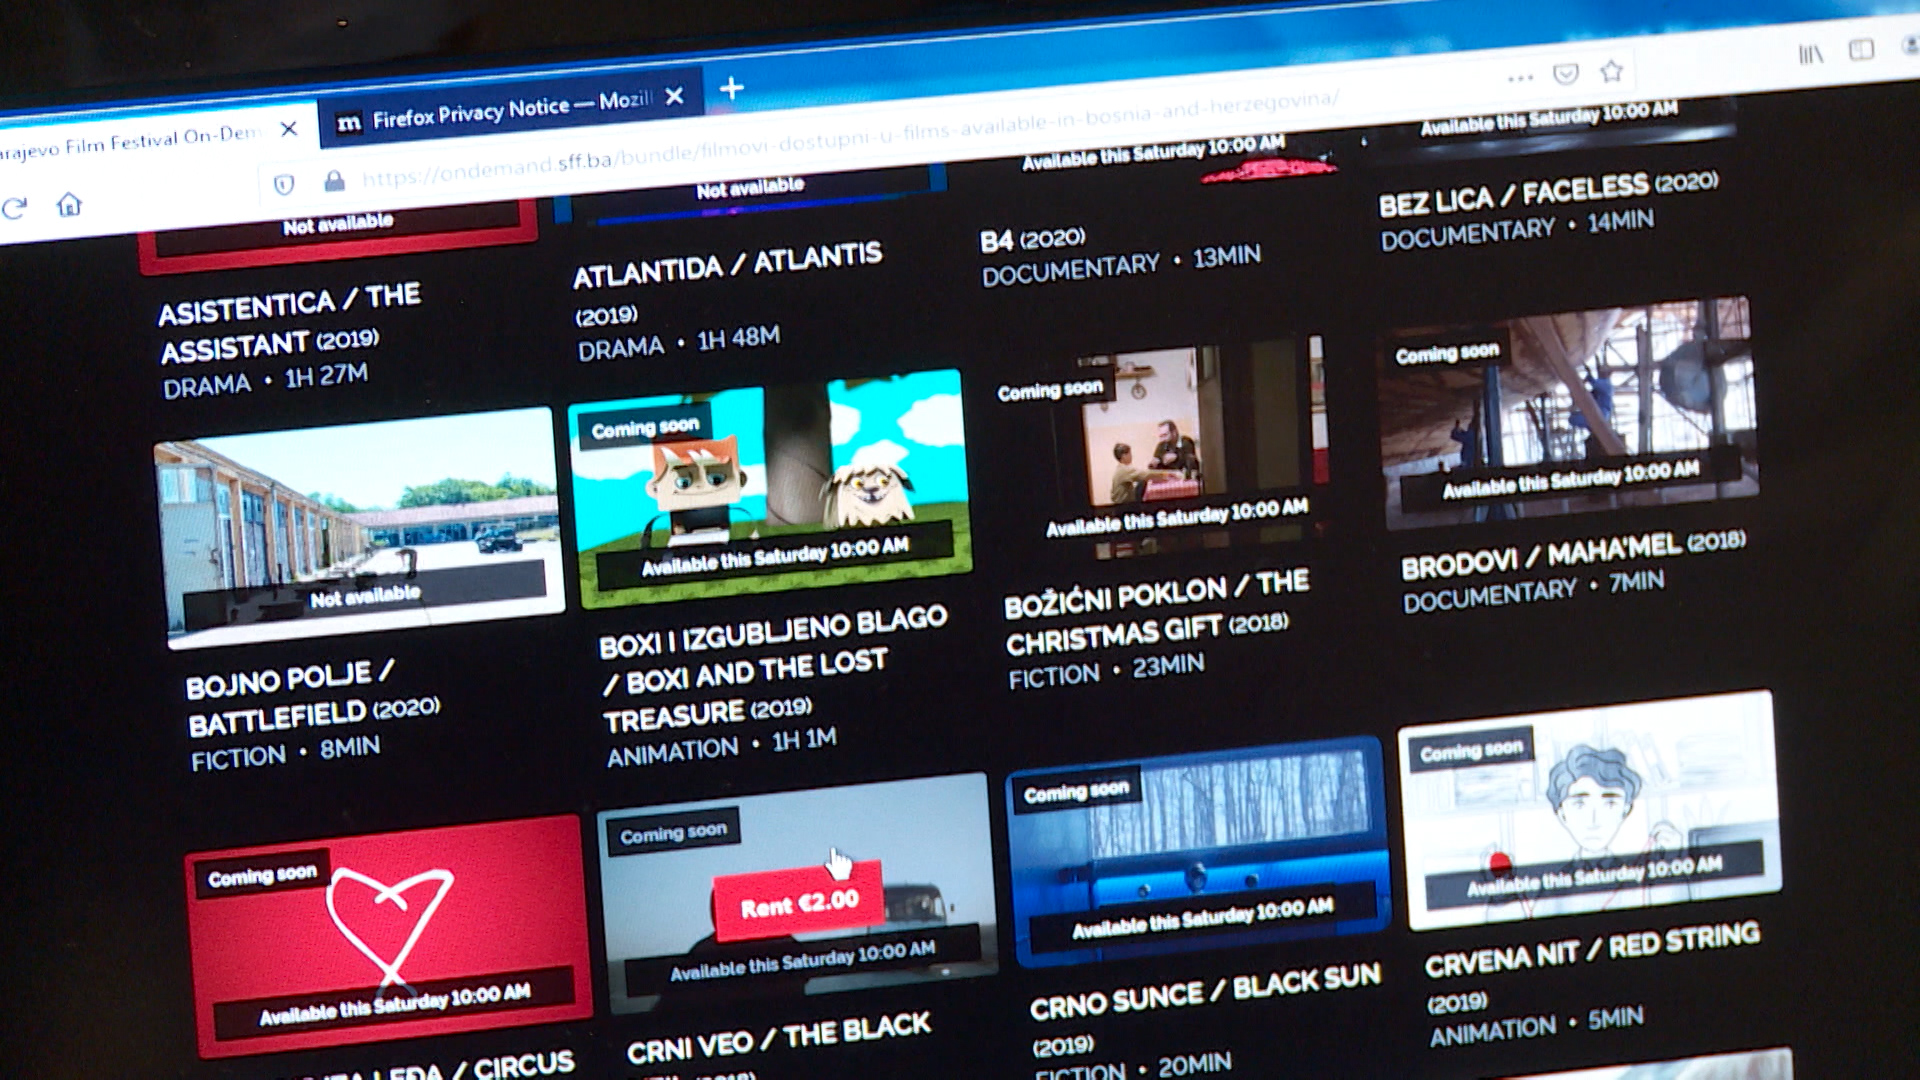The width and height of the screenshot is (1920, 1080).
Task: Toggle the sidebar view icon
Action: [1861, 50]
